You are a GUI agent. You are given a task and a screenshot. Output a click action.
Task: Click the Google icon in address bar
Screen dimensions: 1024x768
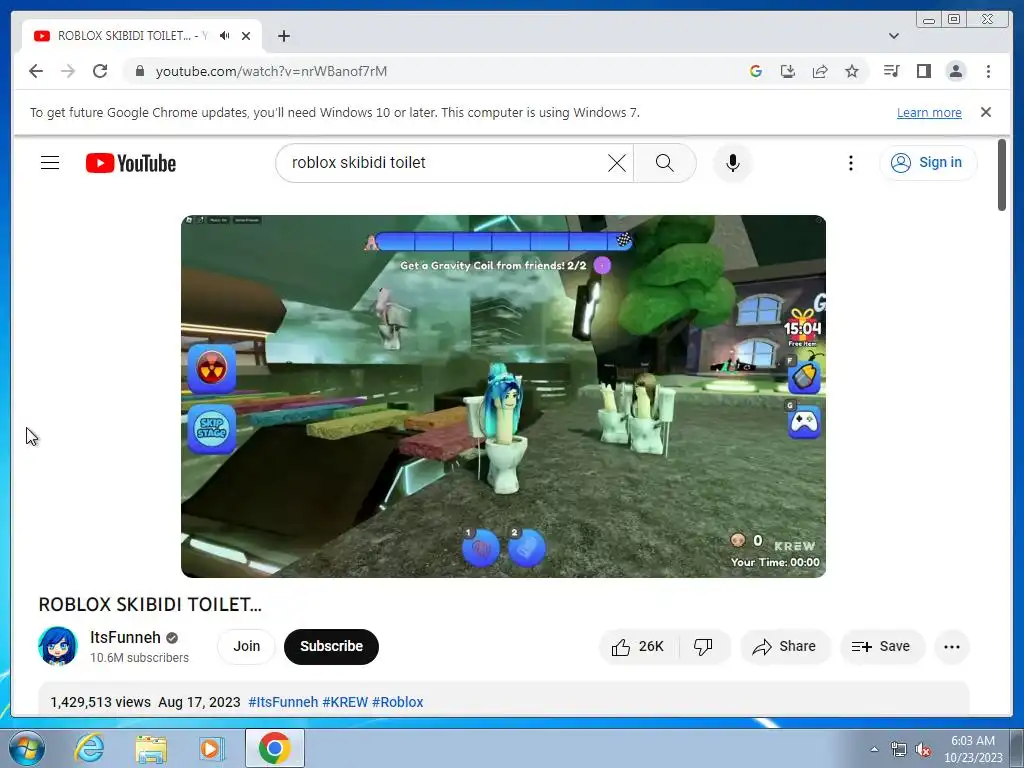point(756,71)
